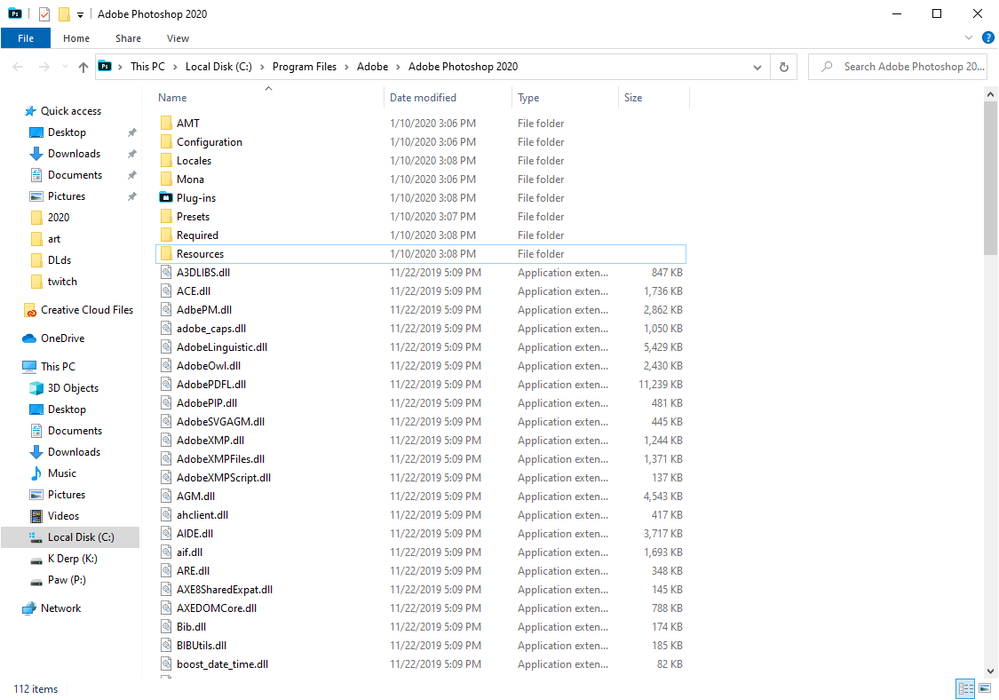999x700 pixels.
Task: Select the Presets folder row
Action: pyautogui.click(x=420, y=217)
